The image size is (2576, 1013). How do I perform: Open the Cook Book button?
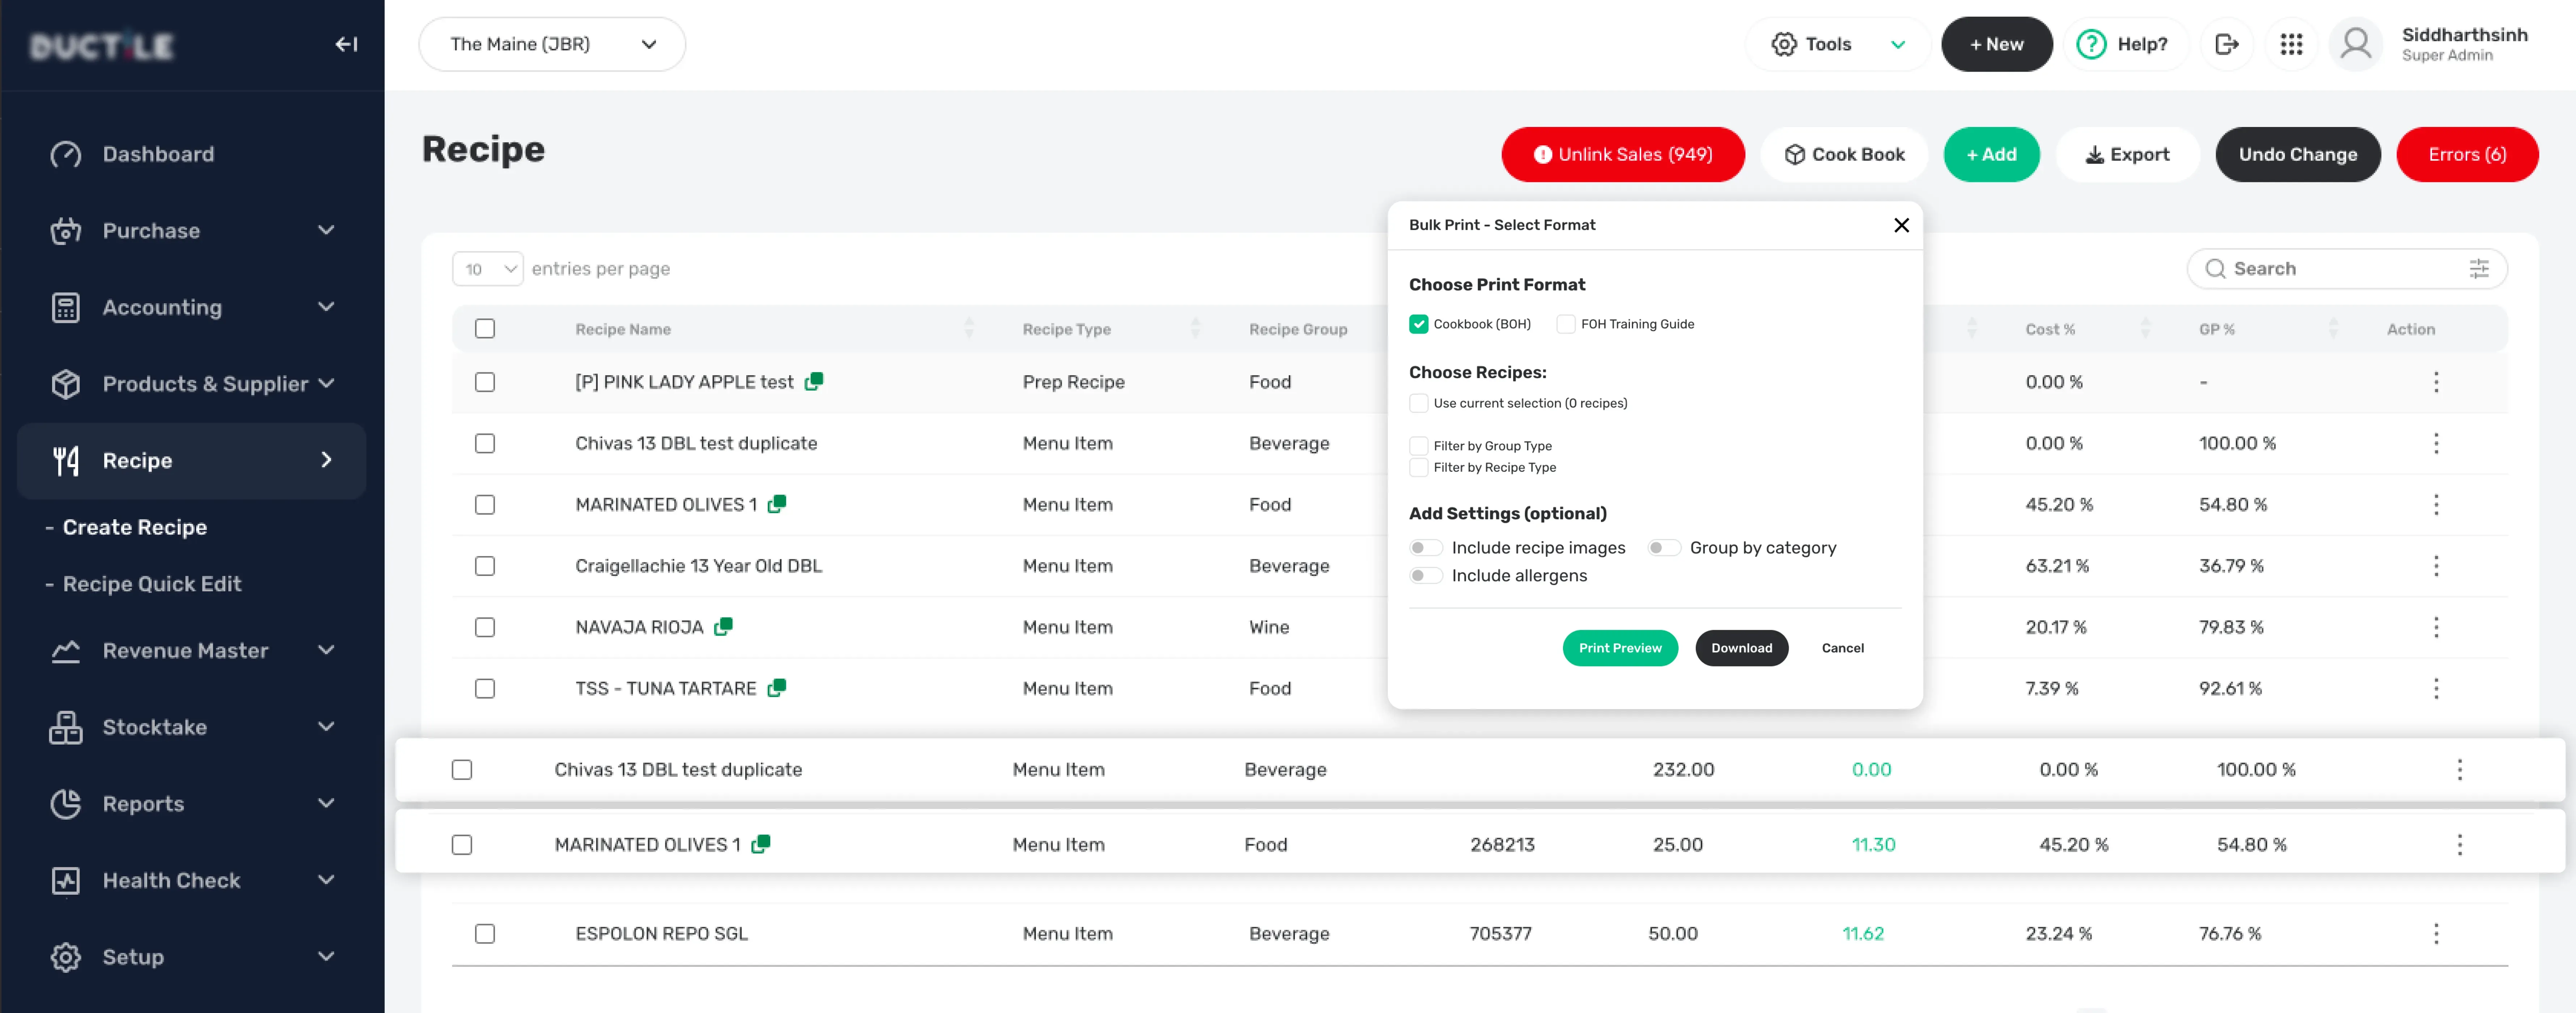point(1844,154)
